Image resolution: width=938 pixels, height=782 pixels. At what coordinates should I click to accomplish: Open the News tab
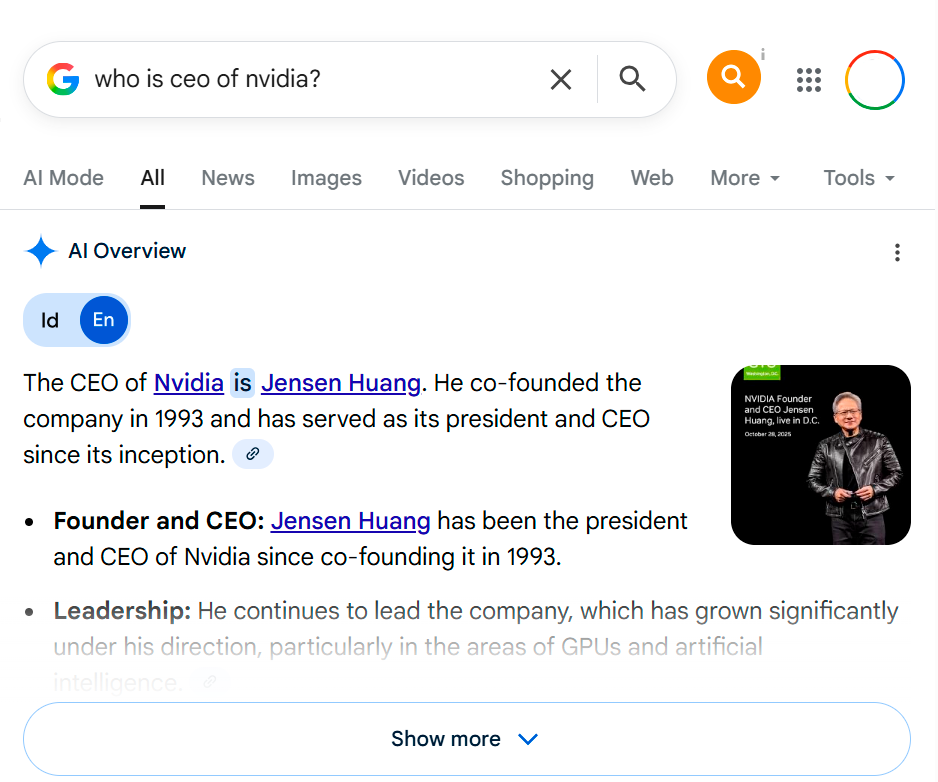click(228, 178)
